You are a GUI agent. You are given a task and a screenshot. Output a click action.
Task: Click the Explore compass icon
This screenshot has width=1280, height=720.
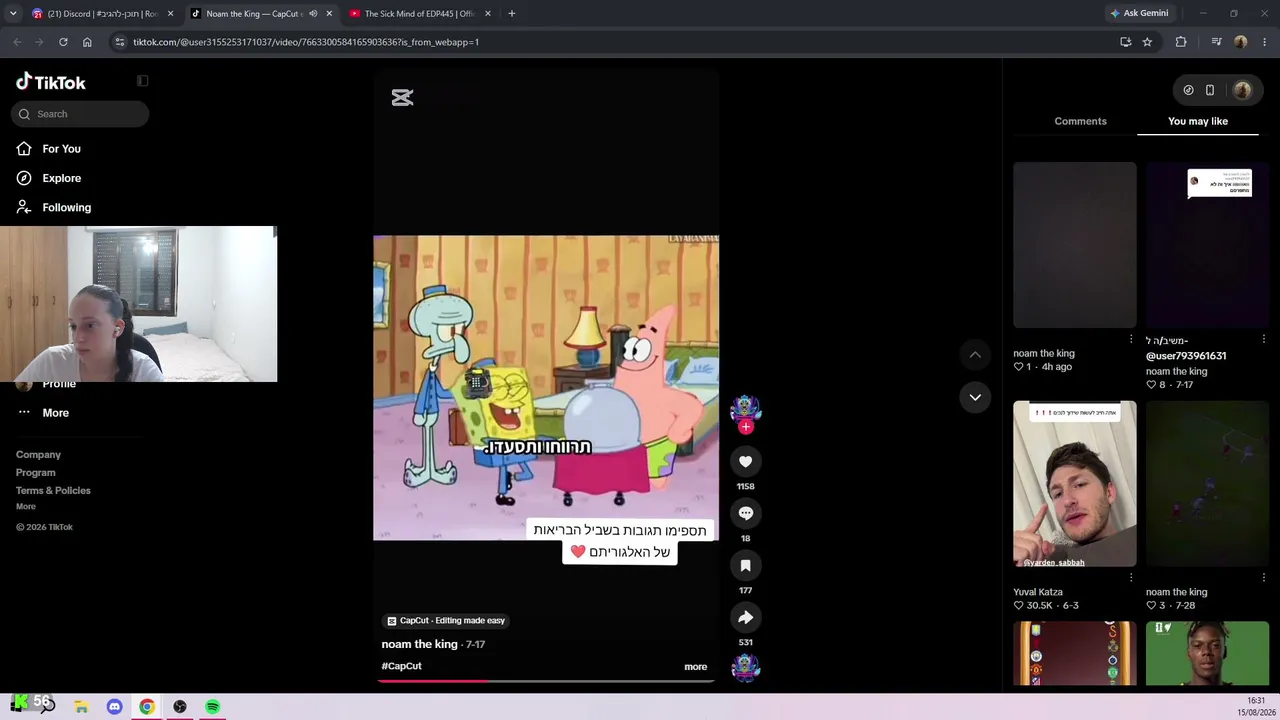[24, 178]
